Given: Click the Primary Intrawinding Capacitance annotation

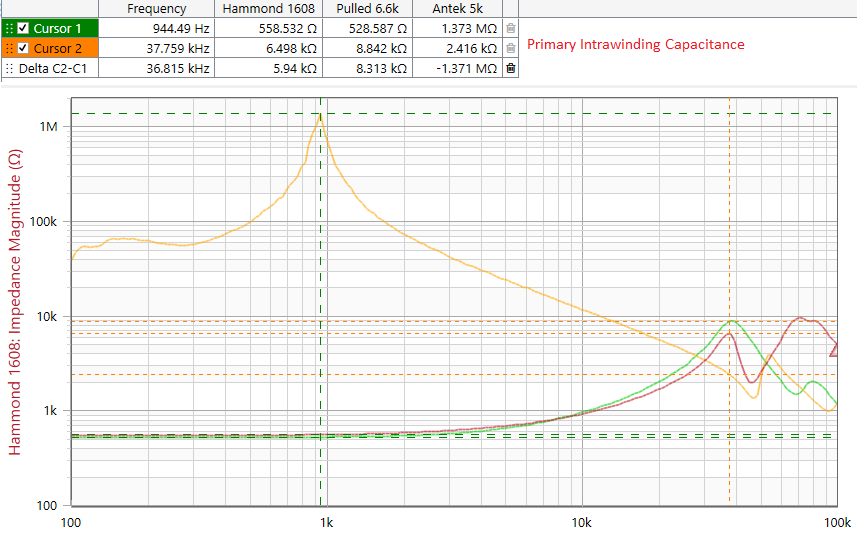Looking at the screenshot, I should pos(636,44).
